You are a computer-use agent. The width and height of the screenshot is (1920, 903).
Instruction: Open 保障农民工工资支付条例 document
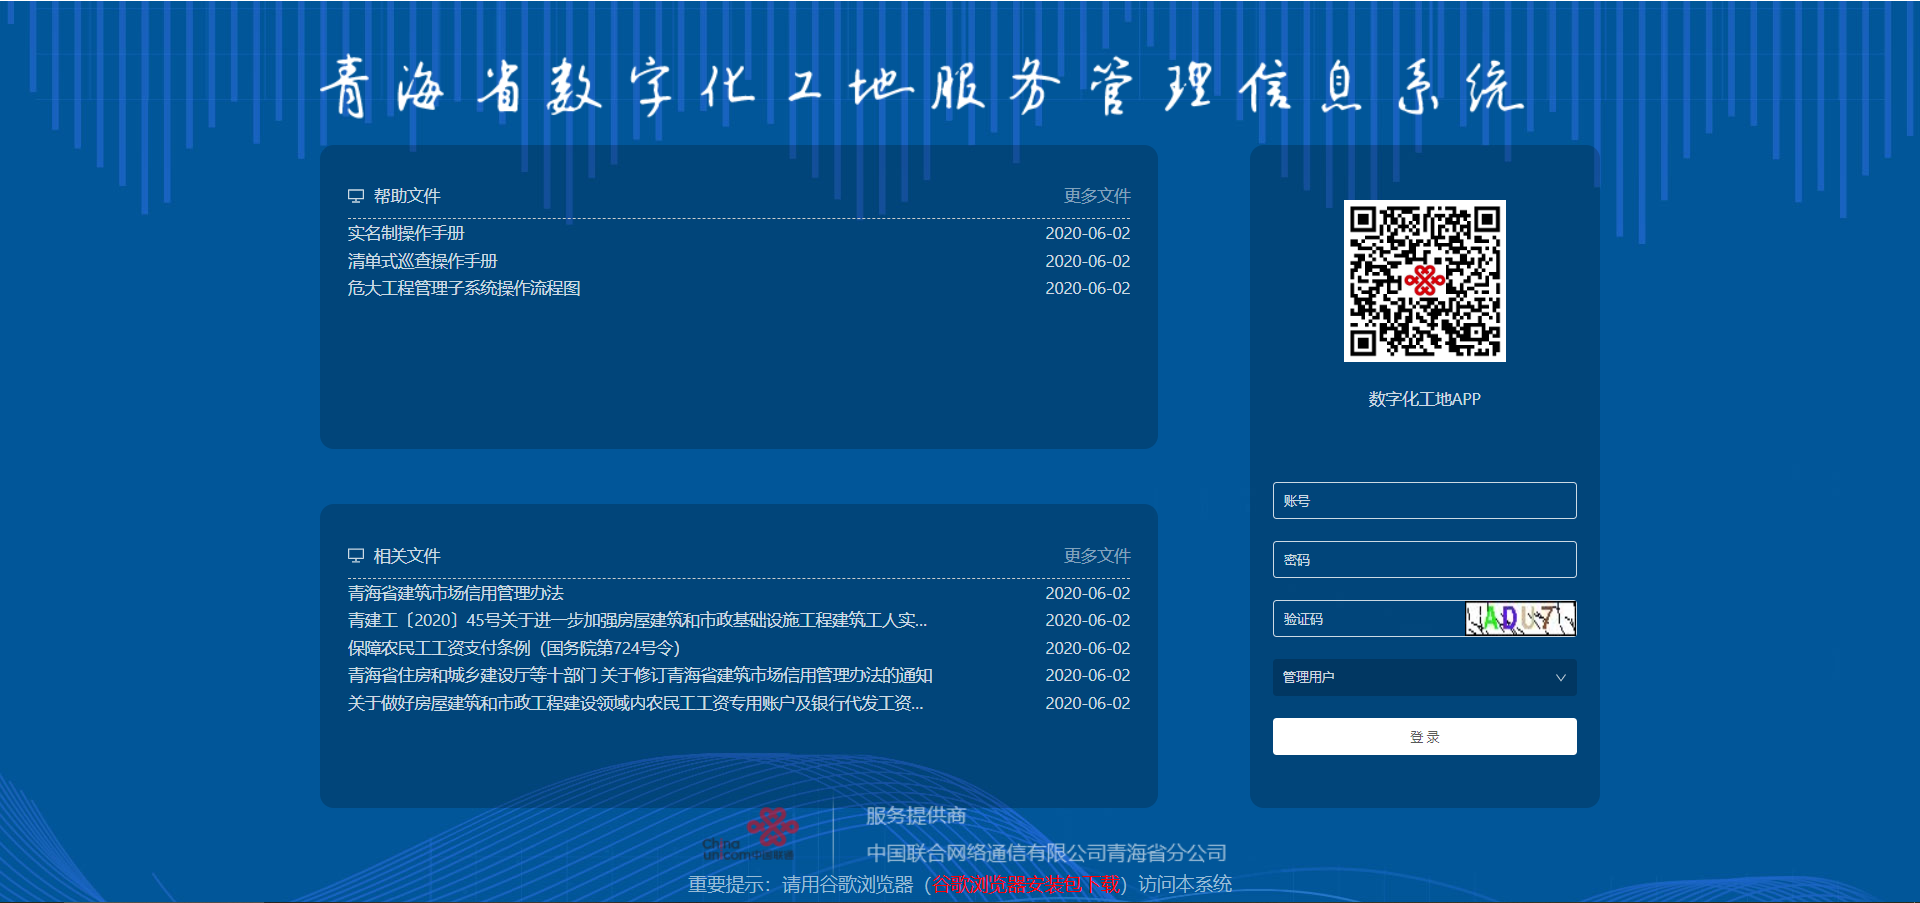tap(514, 648)
